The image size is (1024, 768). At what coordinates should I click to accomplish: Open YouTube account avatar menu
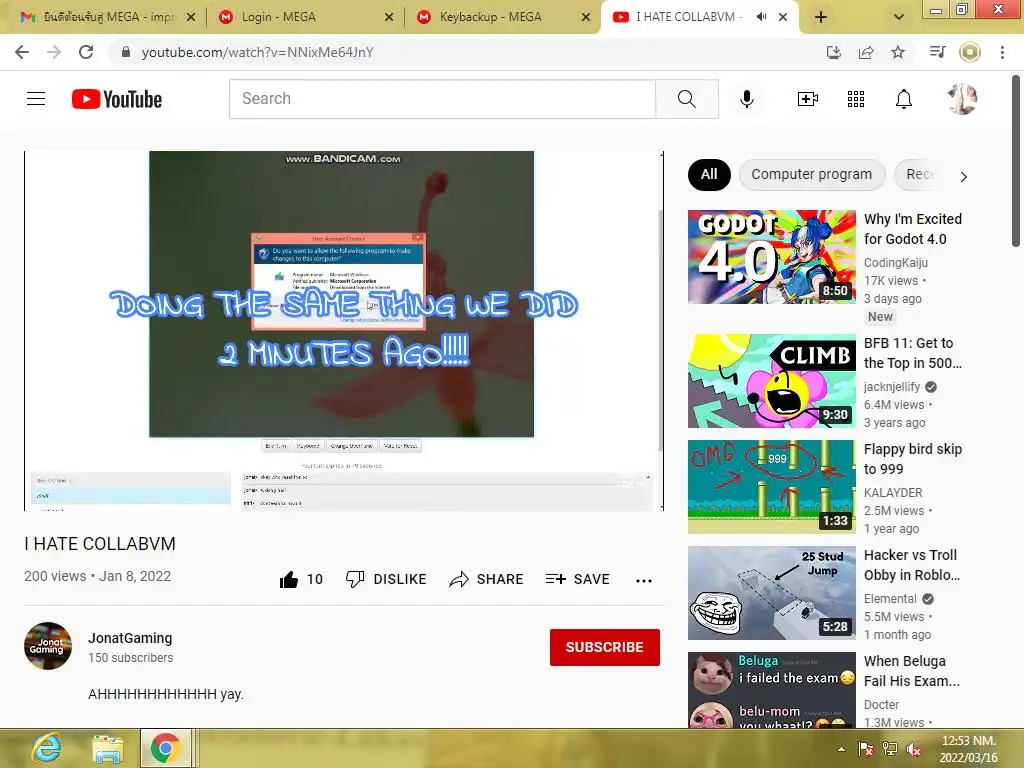pyautogui.click(x=962, y=99)
